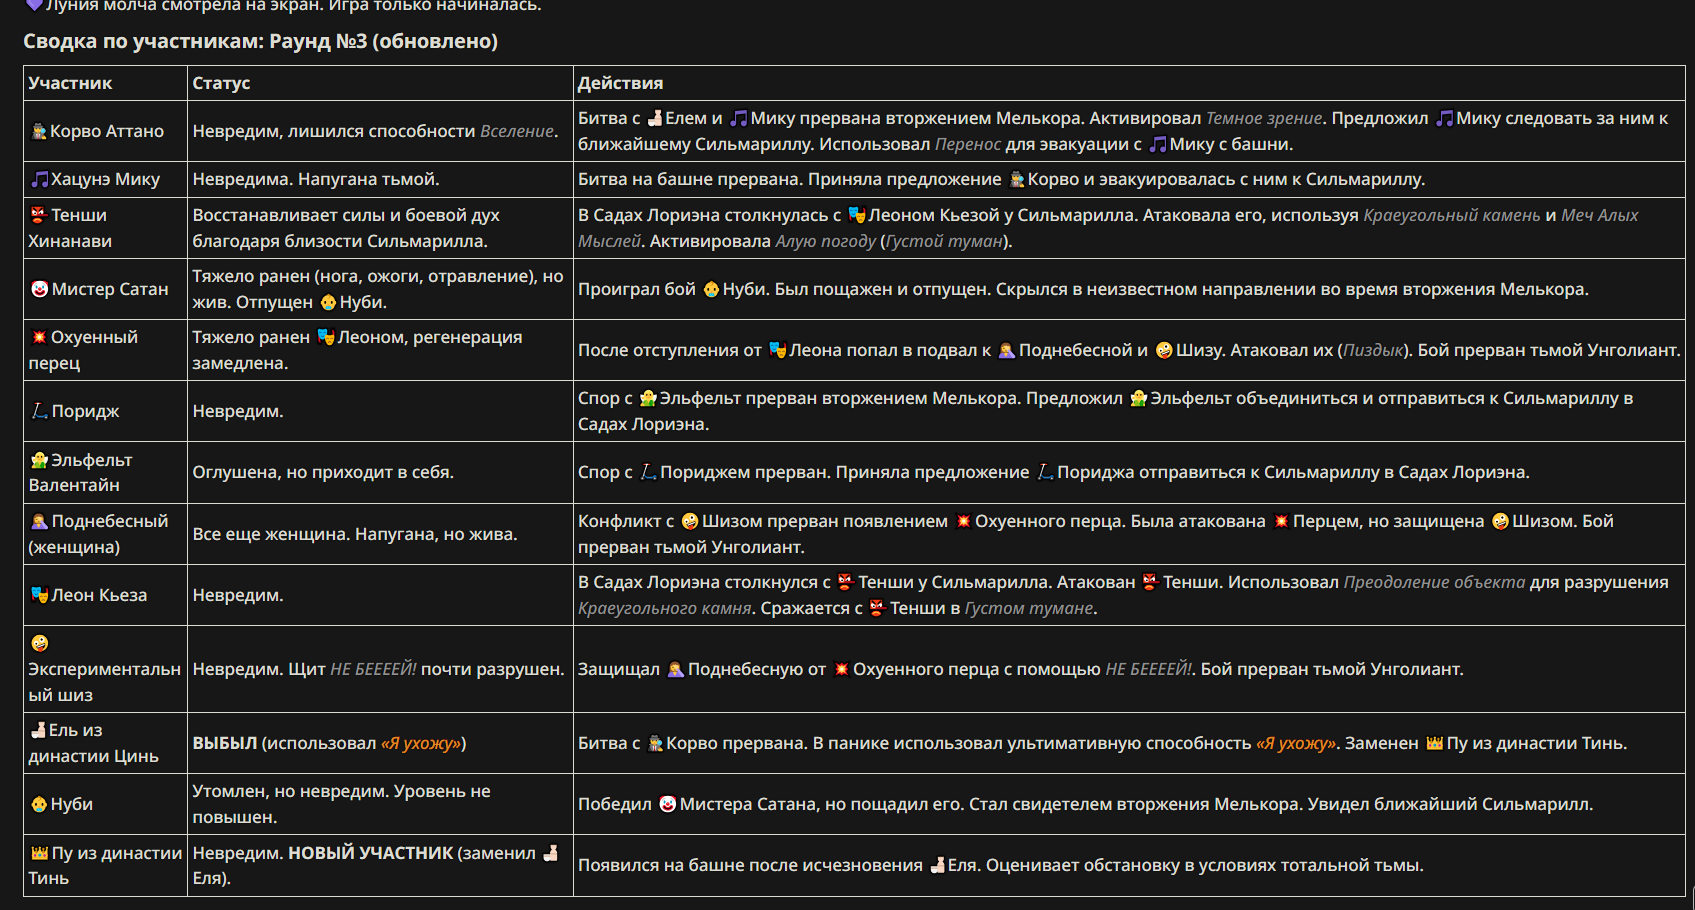
Task: Click the clown emoji beside Мистер Сатан in Участник column
Action: (39, 289)
